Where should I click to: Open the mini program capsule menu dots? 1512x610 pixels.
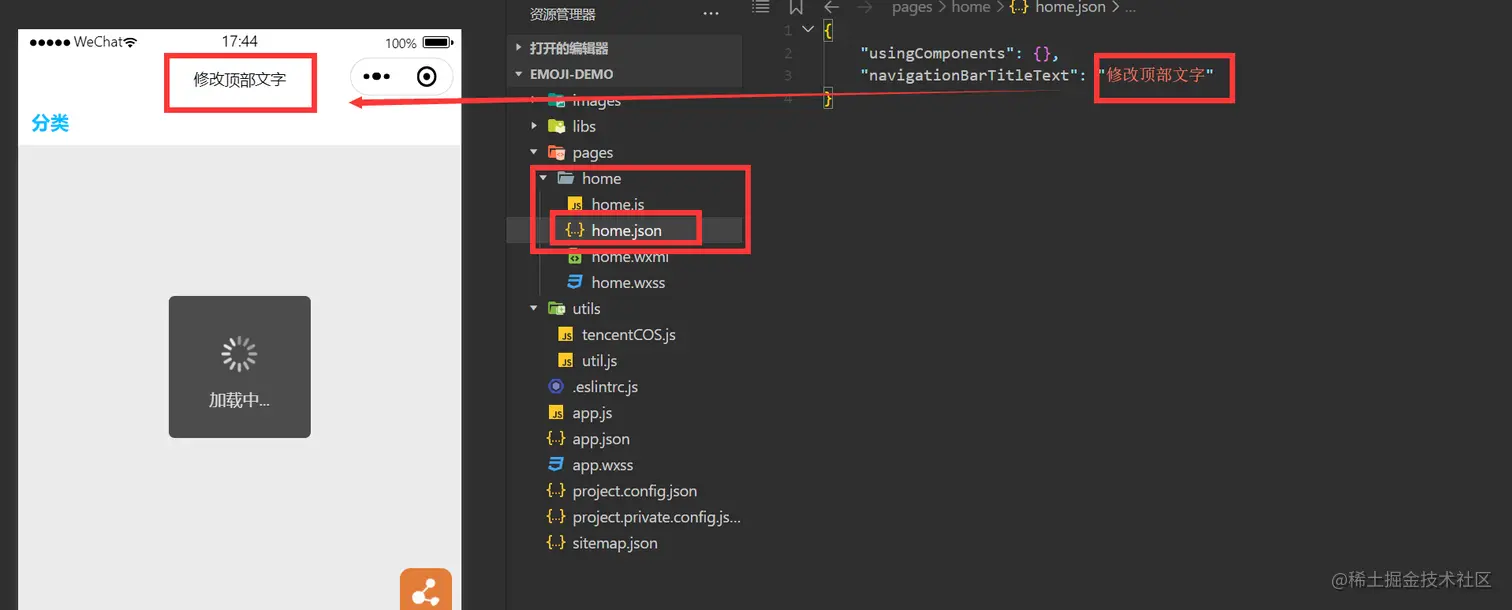pyautogui.click(x=376, y=77)
